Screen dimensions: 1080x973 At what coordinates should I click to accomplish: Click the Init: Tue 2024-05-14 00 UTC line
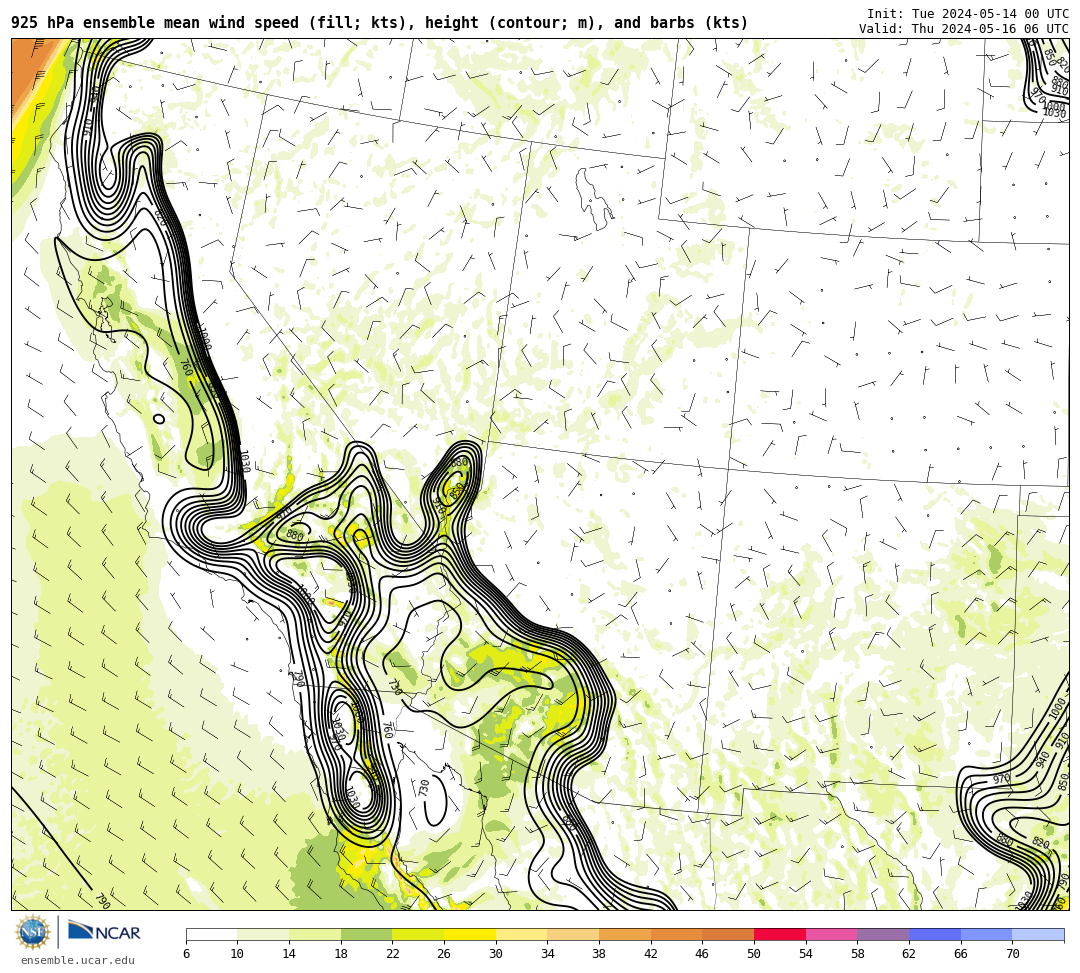point(968,14)
